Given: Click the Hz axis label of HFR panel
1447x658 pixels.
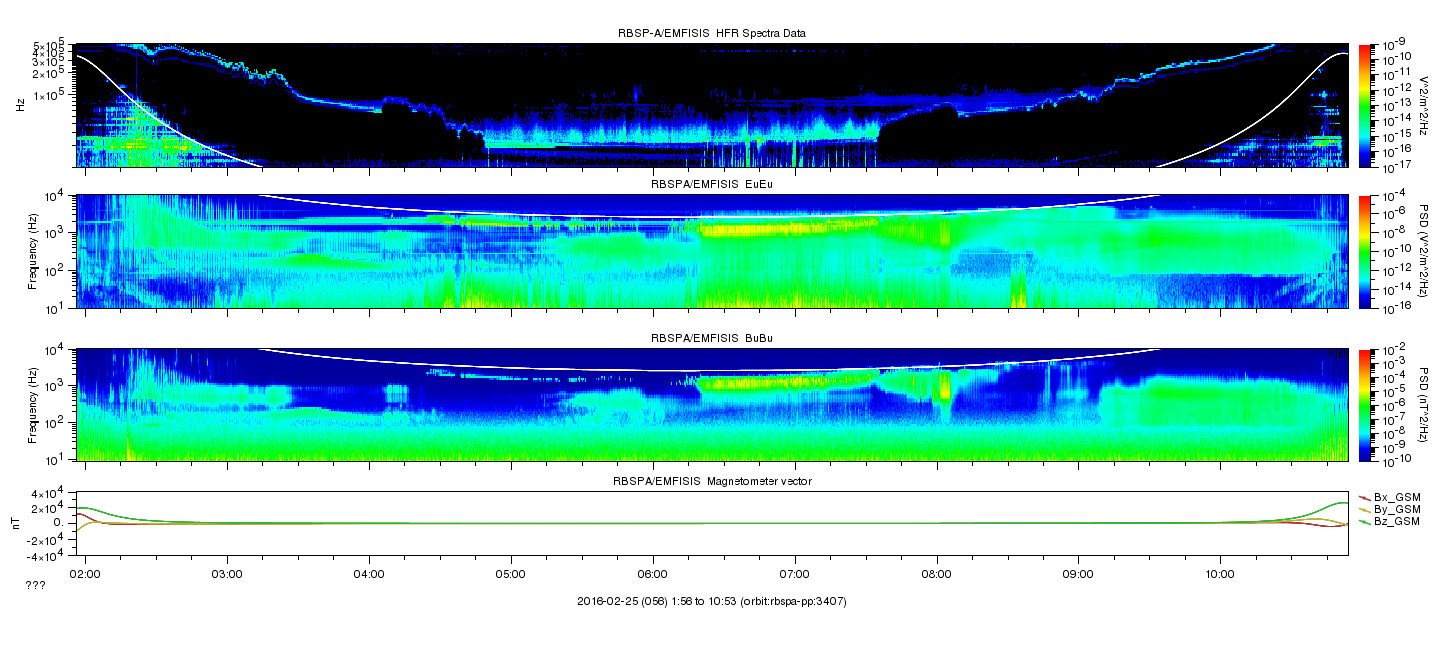Looking at the screenshot, I should click(x=18, y=105).
